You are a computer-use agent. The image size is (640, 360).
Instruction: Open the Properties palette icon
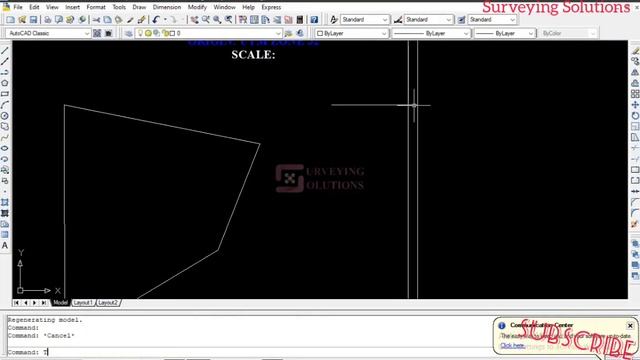243,20
